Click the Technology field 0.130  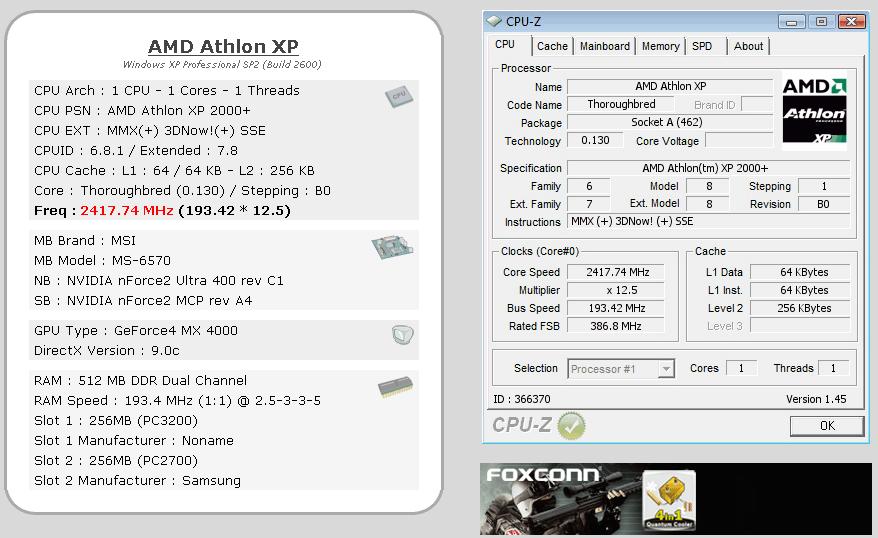click(595, 141)
